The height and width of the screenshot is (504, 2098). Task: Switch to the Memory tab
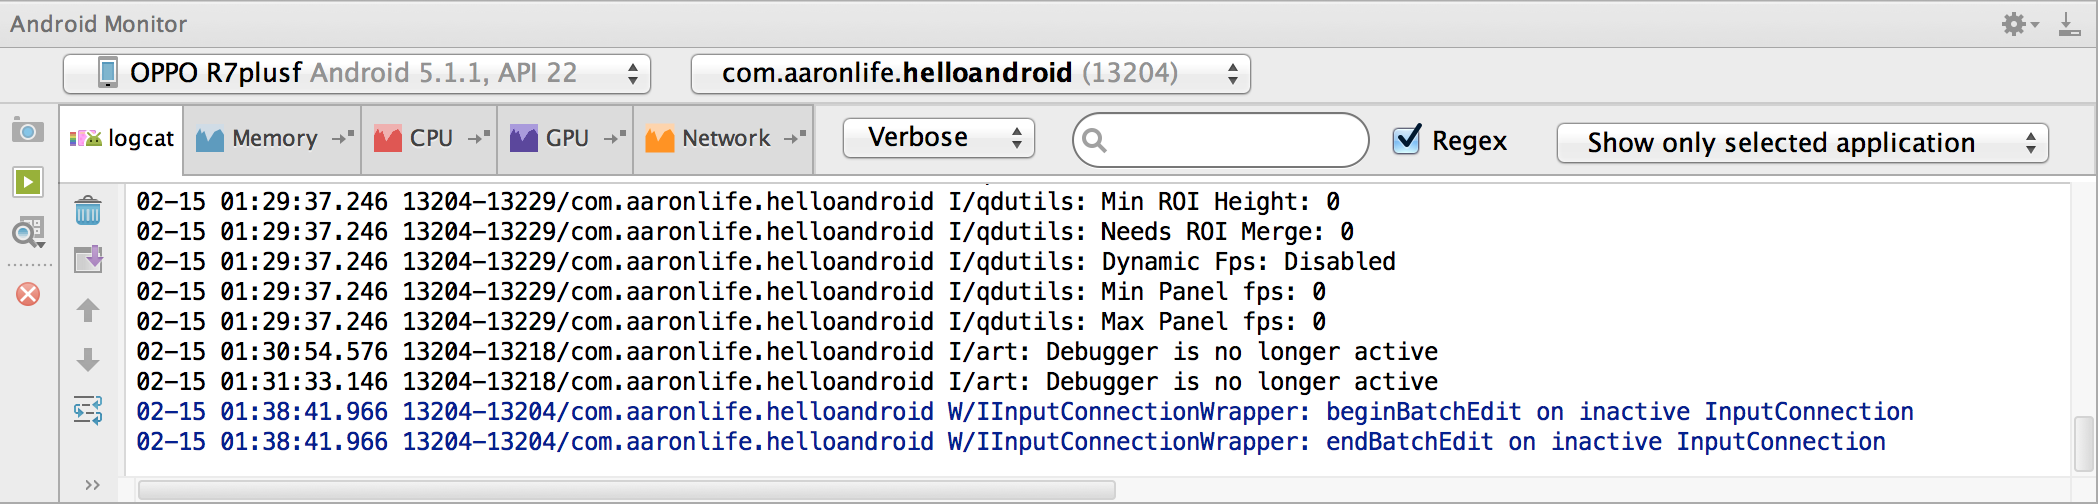[x=273, y=138]
